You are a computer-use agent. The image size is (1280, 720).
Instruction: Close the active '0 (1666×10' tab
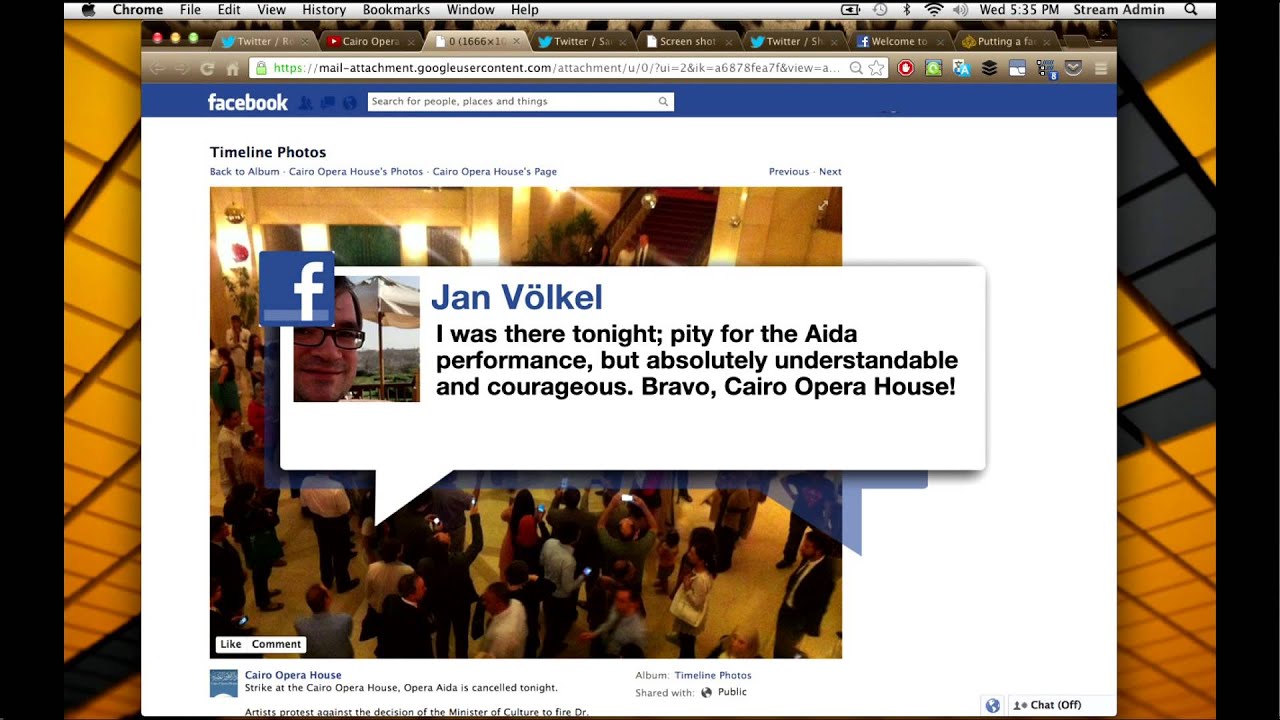pos(517,42)
